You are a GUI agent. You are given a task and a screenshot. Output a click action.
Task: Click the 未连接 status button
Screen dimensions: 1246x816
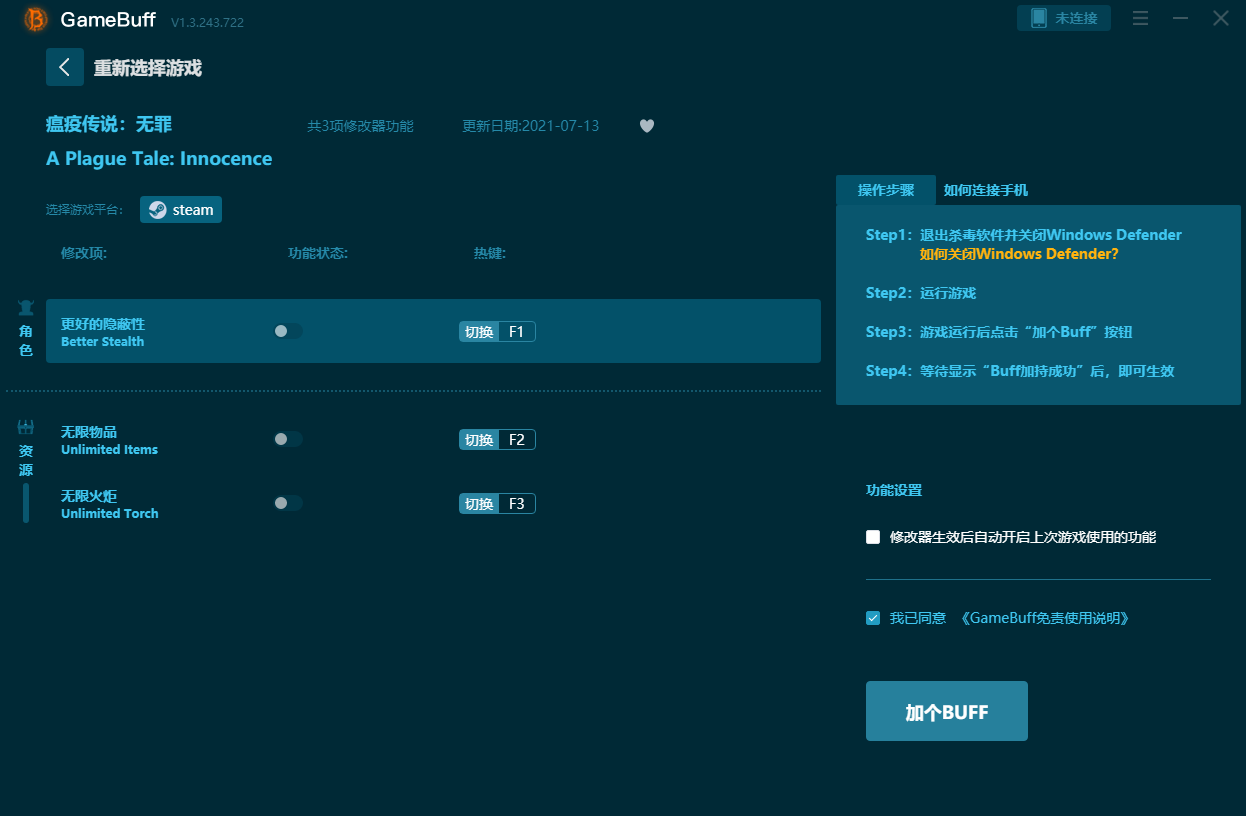pos(1064,18)
